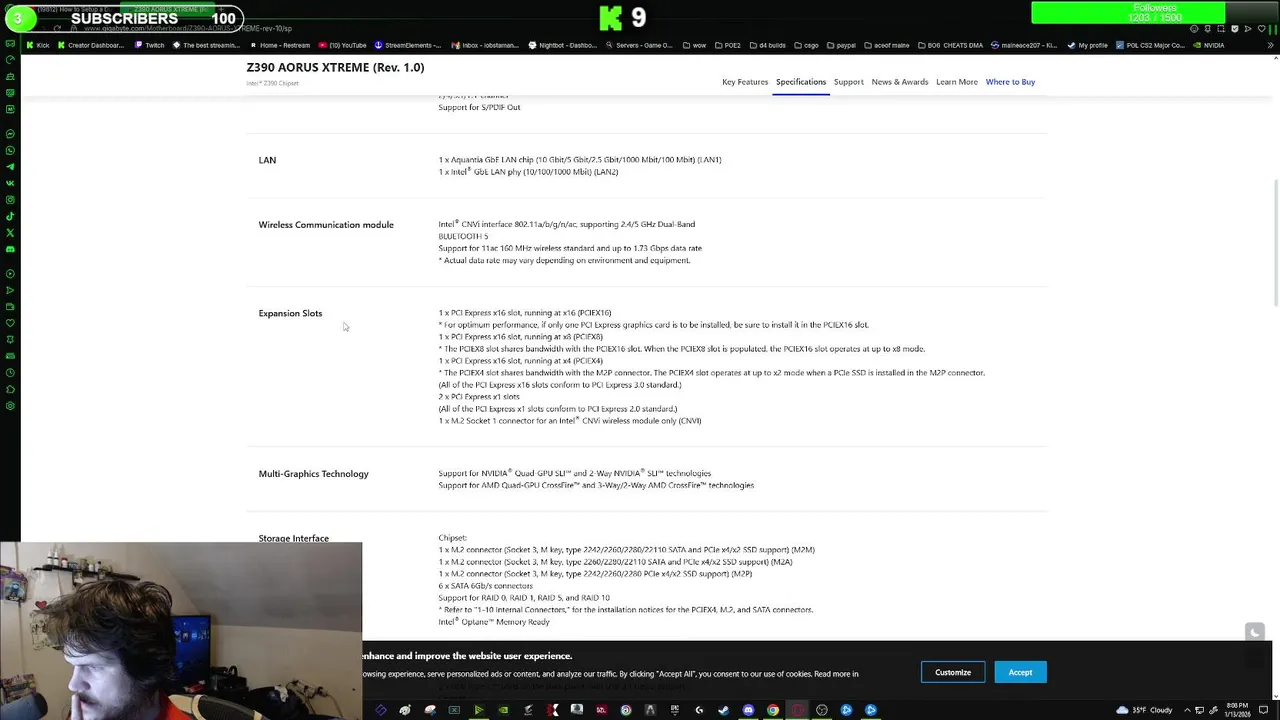Viewport: 1280px width, 720px height.
Task: Select the Specifications tab
Action: (x=801, y=82)
